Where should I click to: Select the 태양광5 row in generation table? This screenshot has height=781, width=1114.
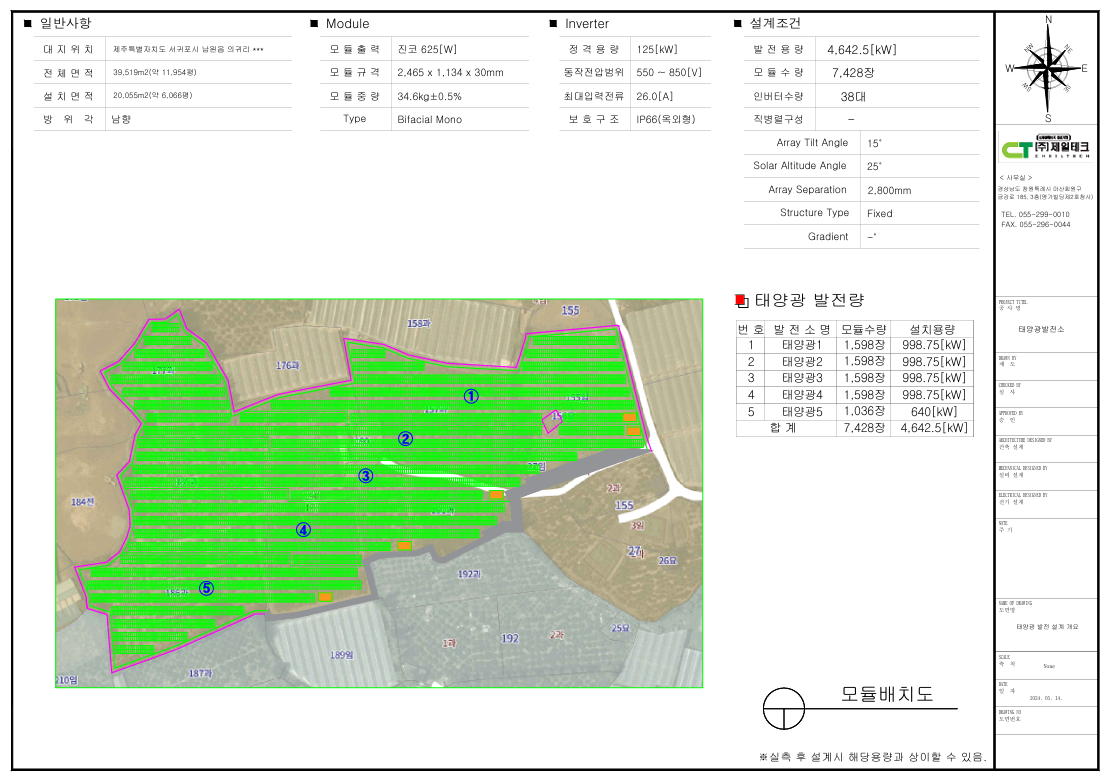point(855,411)
